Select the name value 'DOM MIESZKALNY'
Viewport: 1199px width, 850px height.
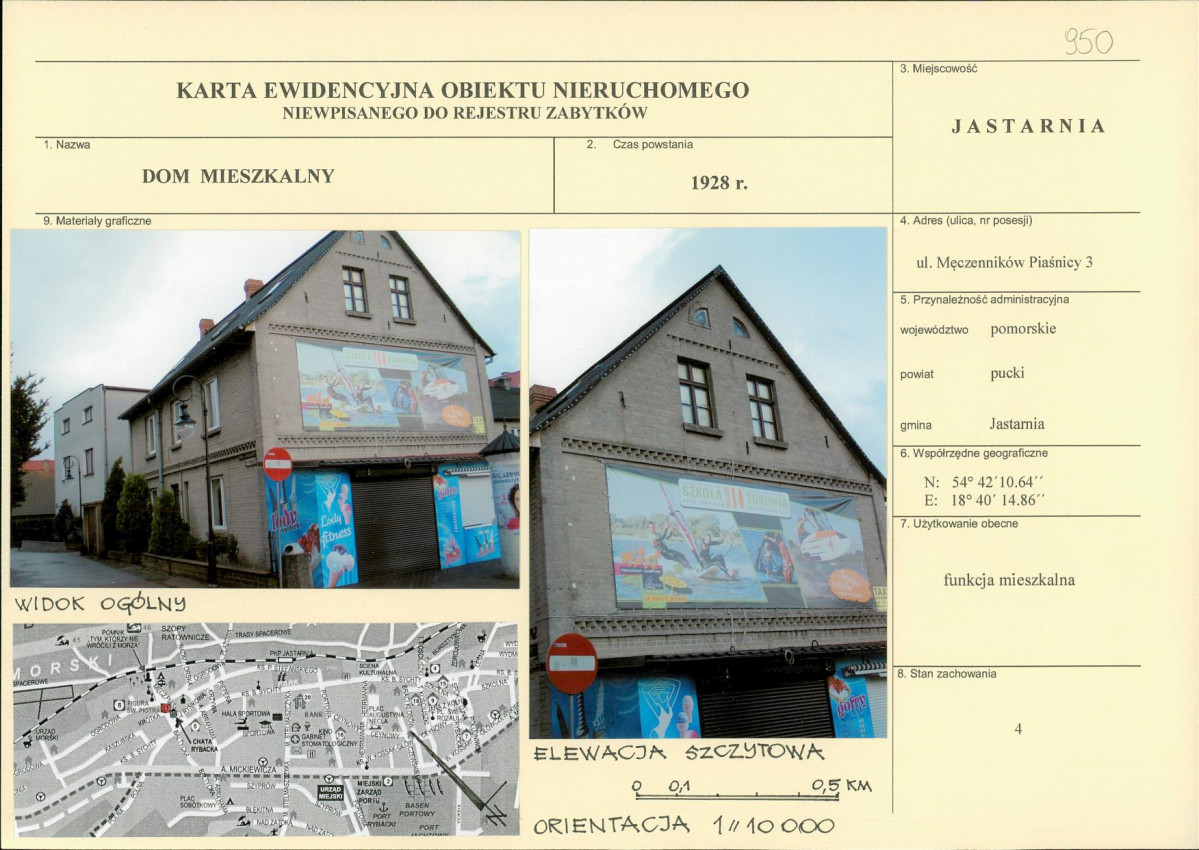pos(238,177)
